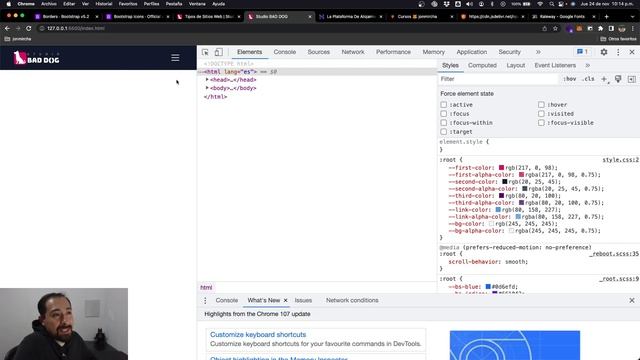Toggle the .cls class editor
The width and height of the screenshot is (640, 360).
coord(588,79)
